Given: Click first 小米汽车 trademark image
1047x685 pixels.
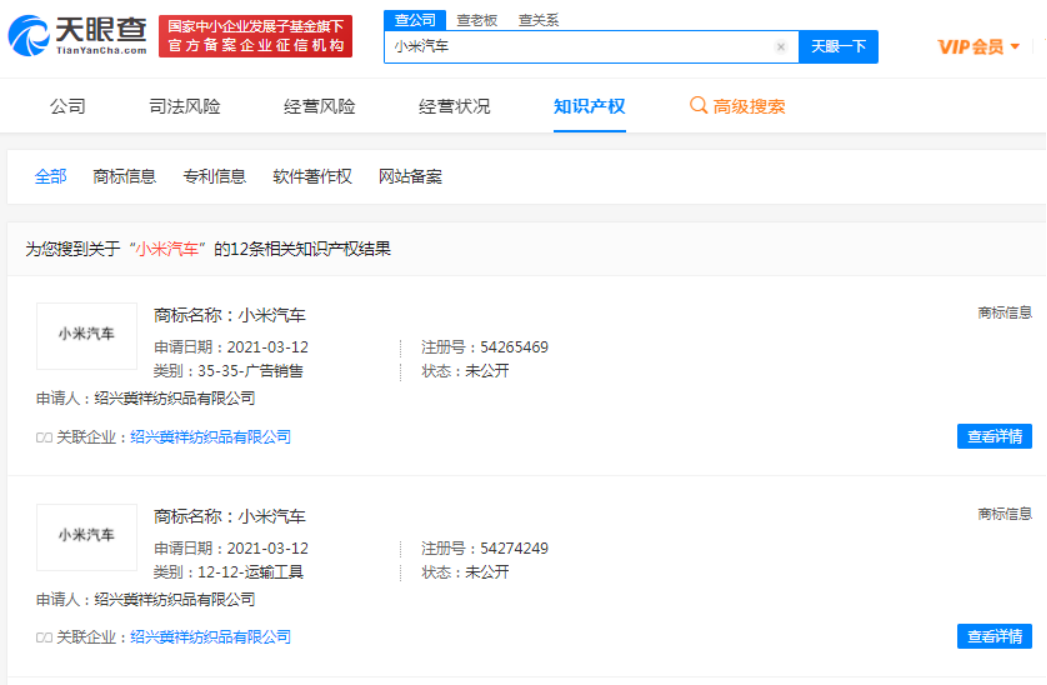Looking at the screenshot, I should [86, 336].
